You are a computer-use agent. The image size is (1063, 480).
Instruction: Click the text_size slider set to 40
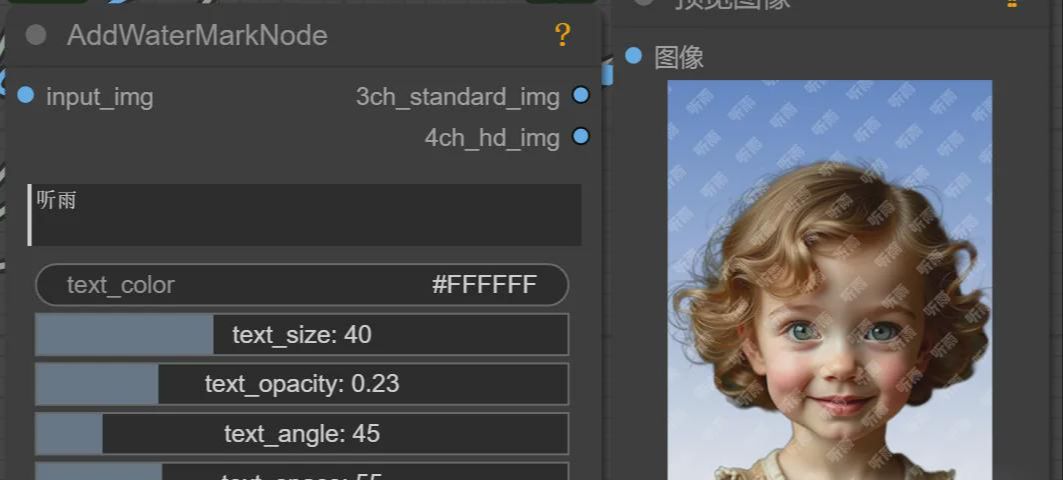pyautogui.click(x=302, y=335)
